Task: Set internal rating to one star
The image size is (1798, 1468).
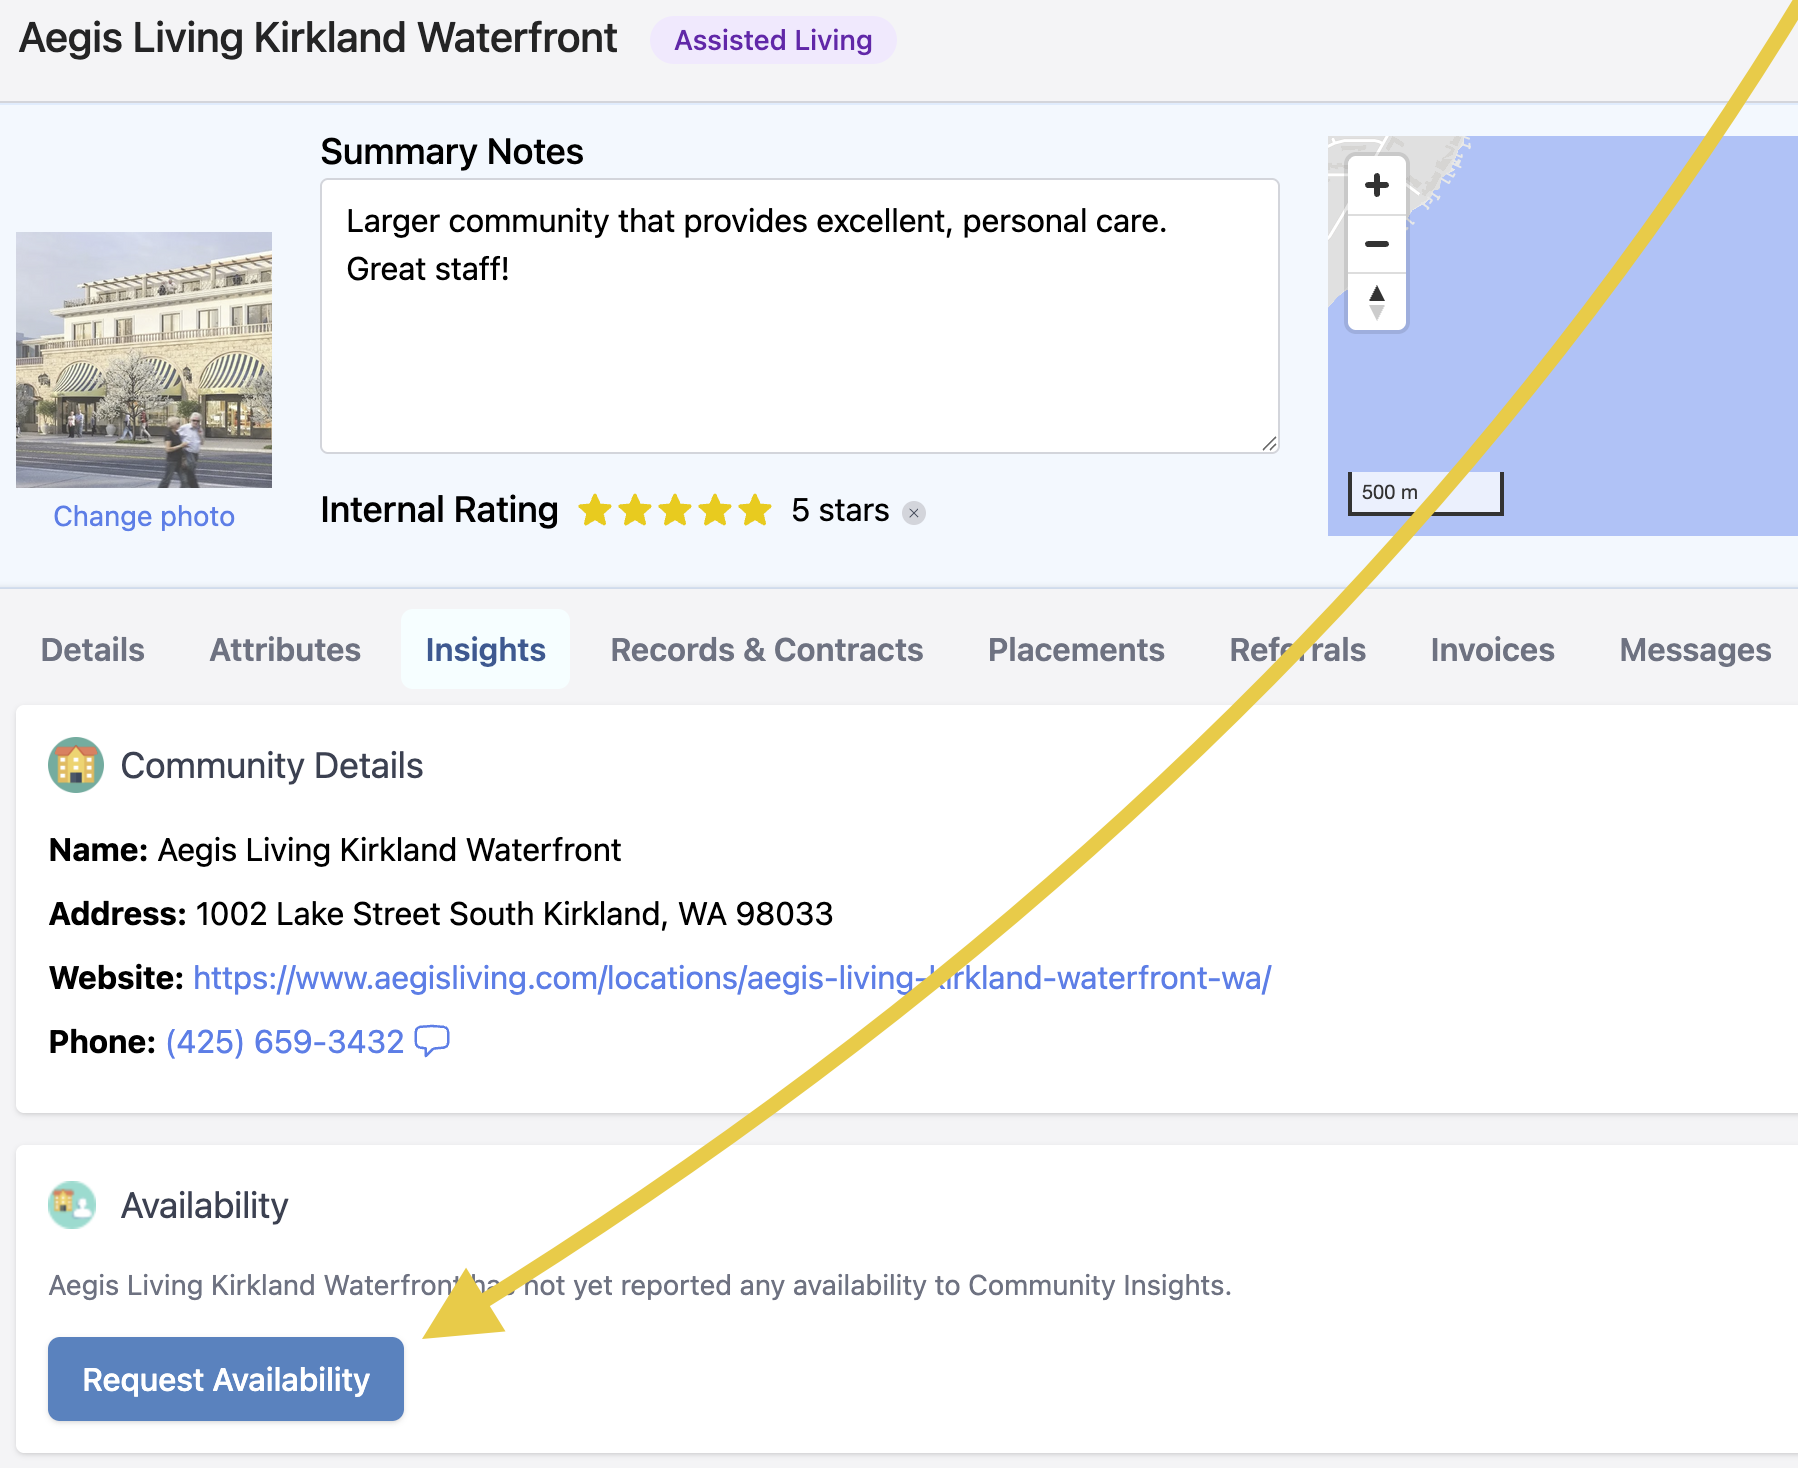Action: 595,510
